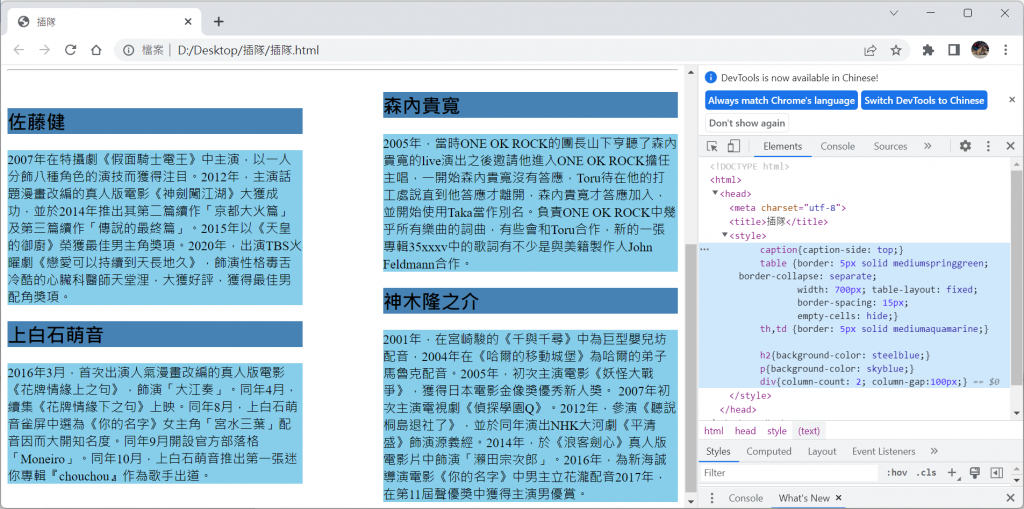1024x509 pixels.
Task: Dismiss the DevTools language notification bar
Action: [x=1012, y=100]
